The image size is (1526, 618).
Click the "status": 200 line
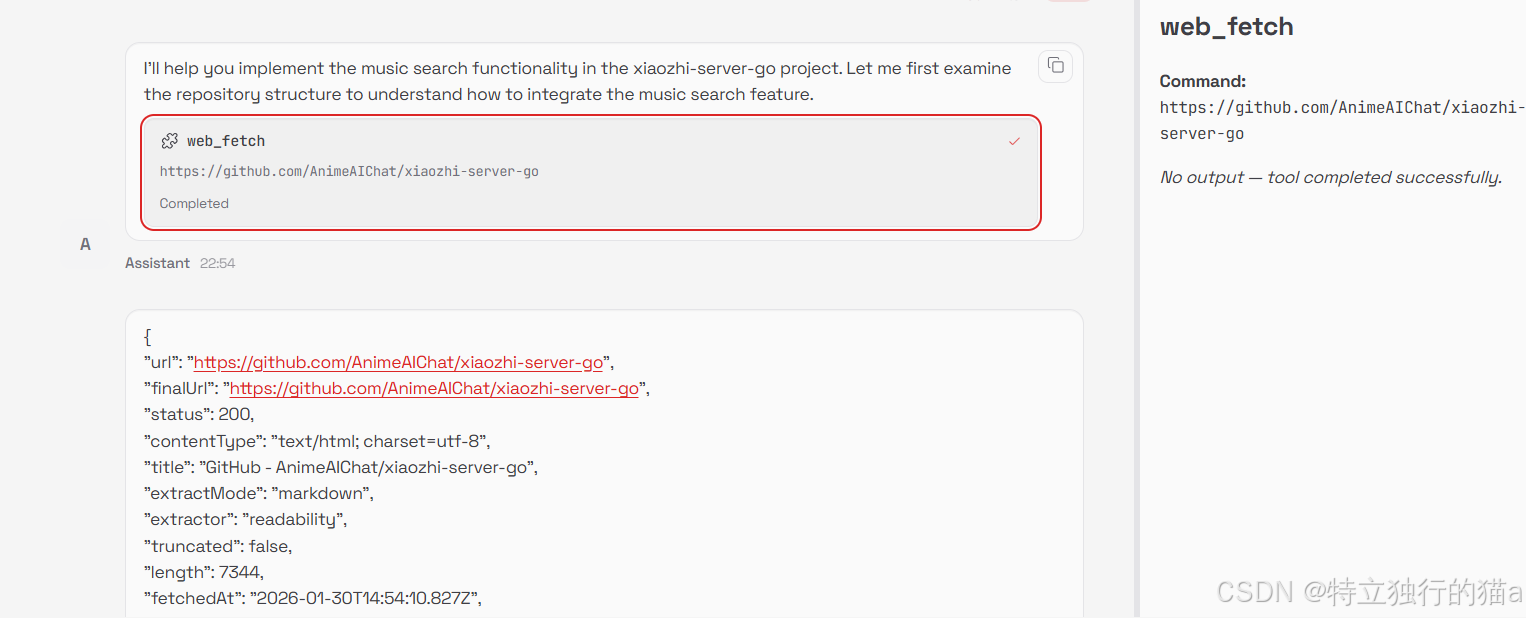[x=199, y=414]
